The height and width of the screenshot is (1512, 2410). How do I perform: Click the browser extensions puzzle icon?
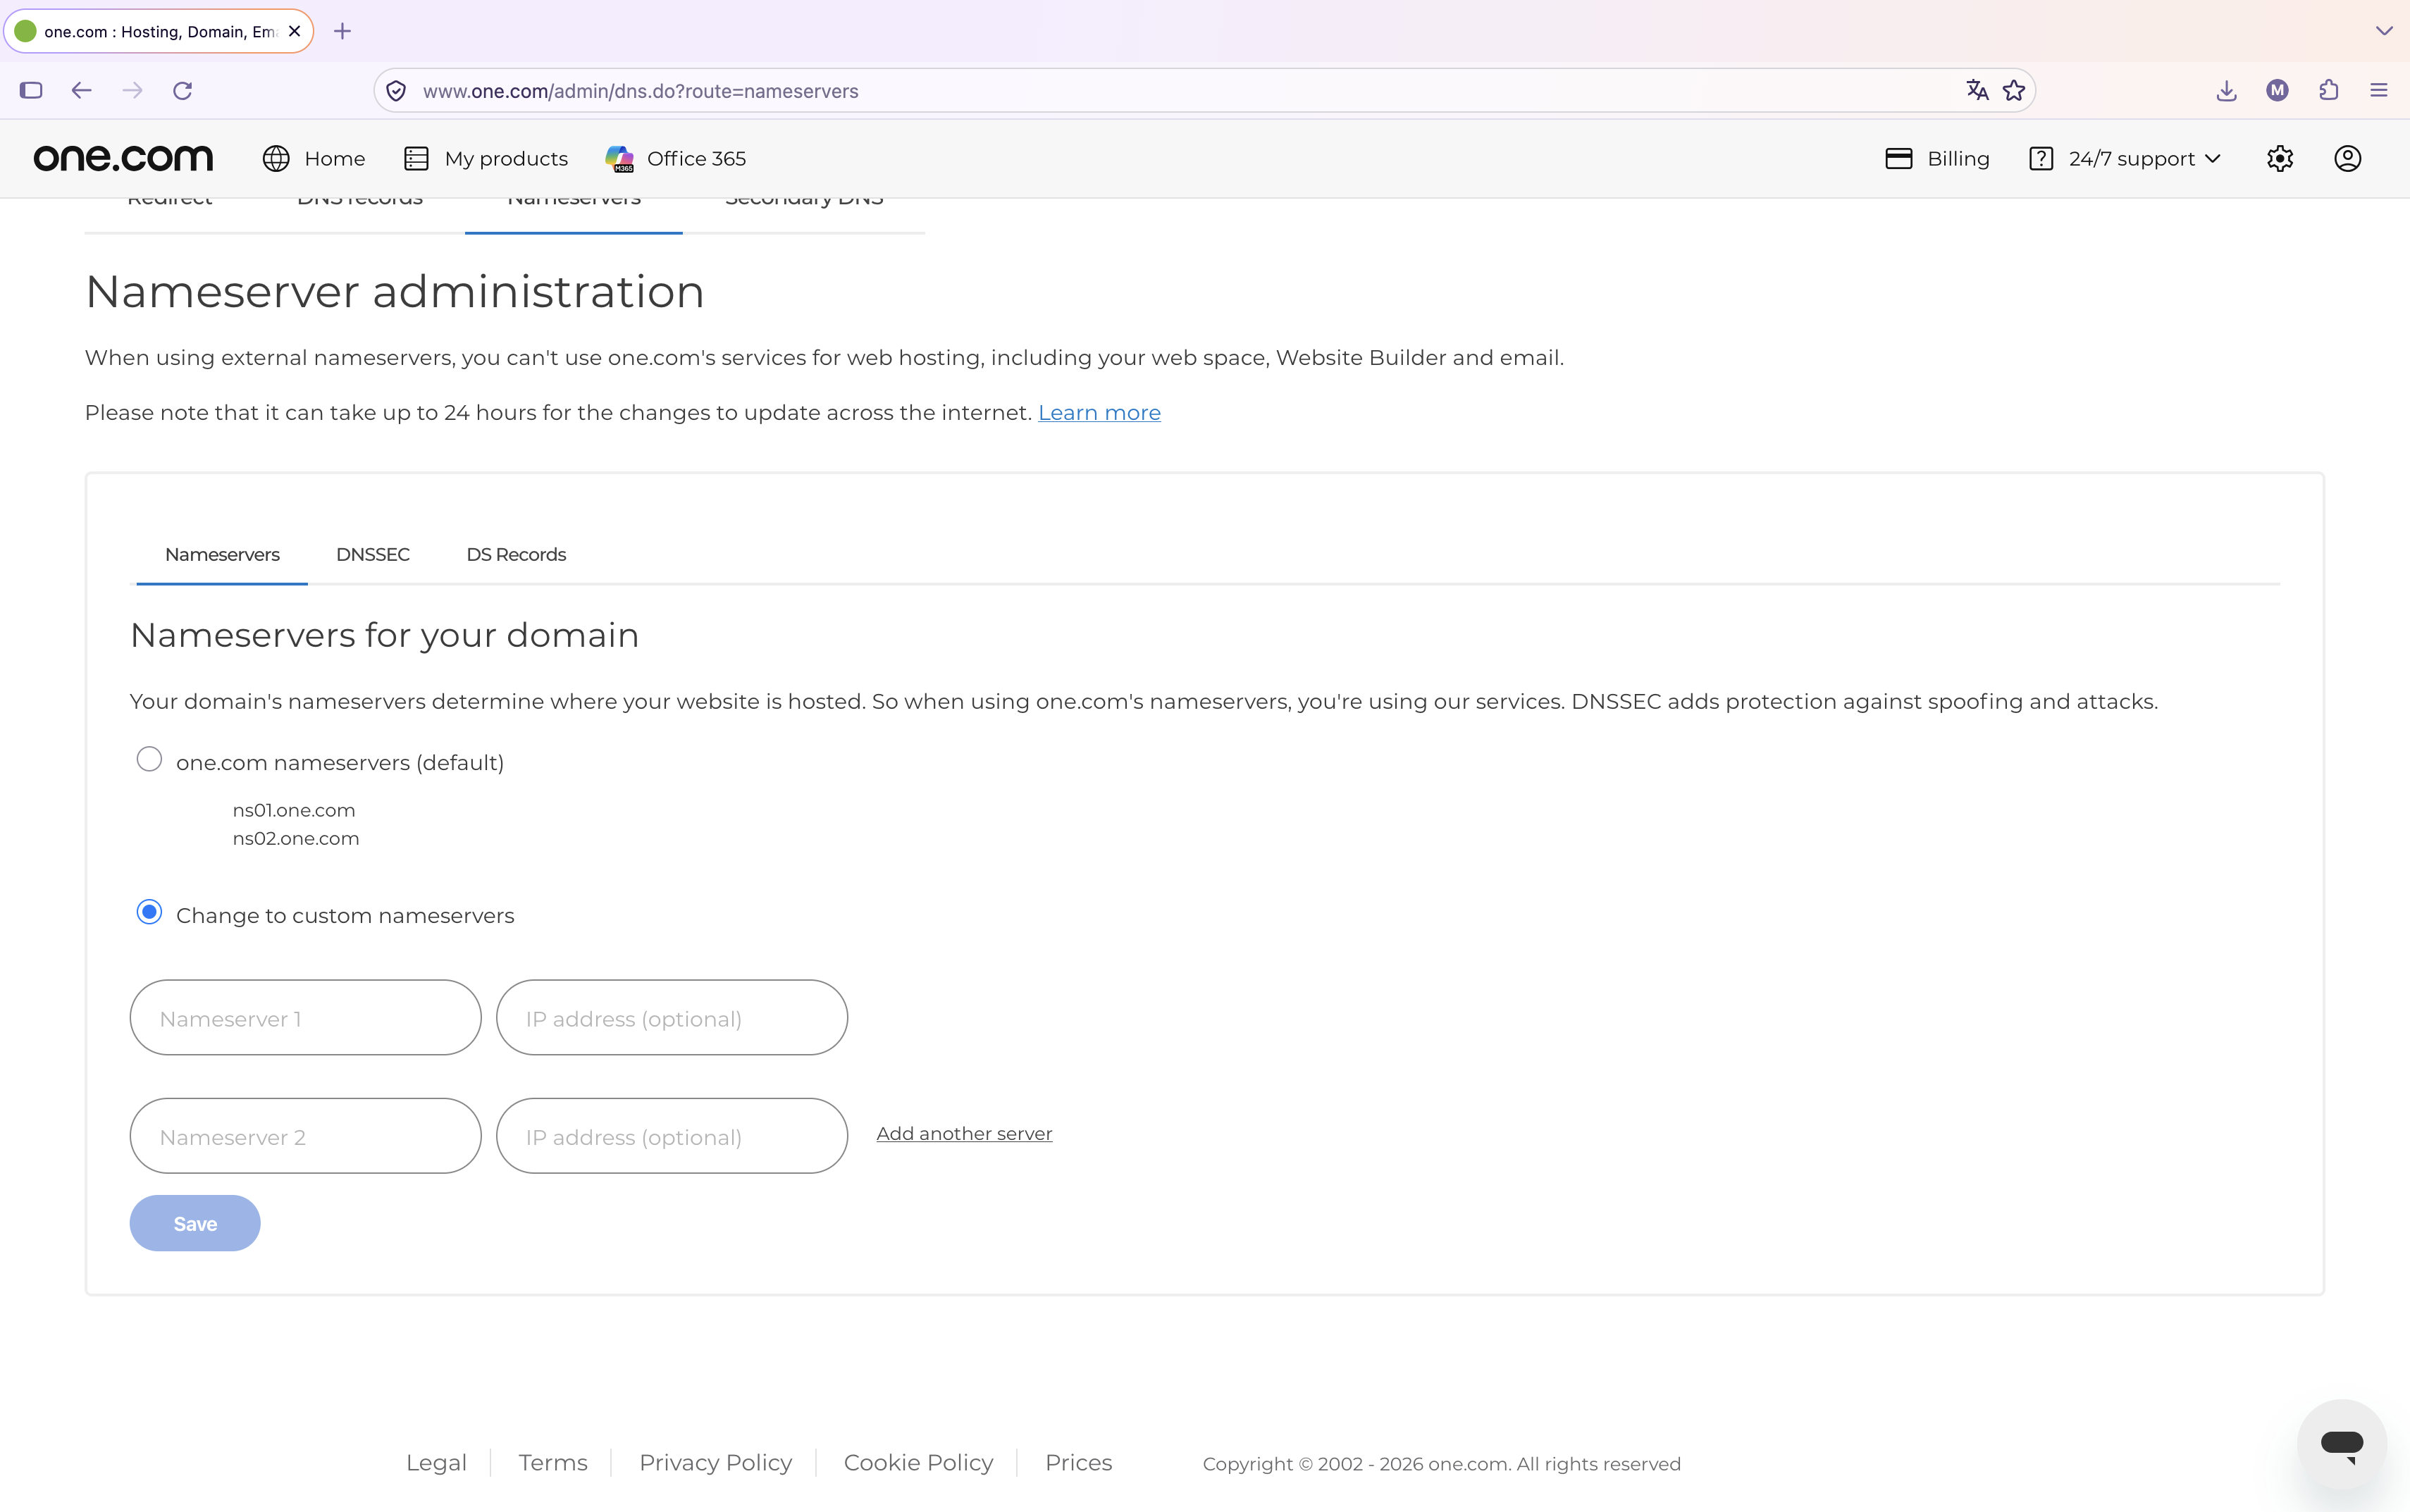click(2329, 90)
